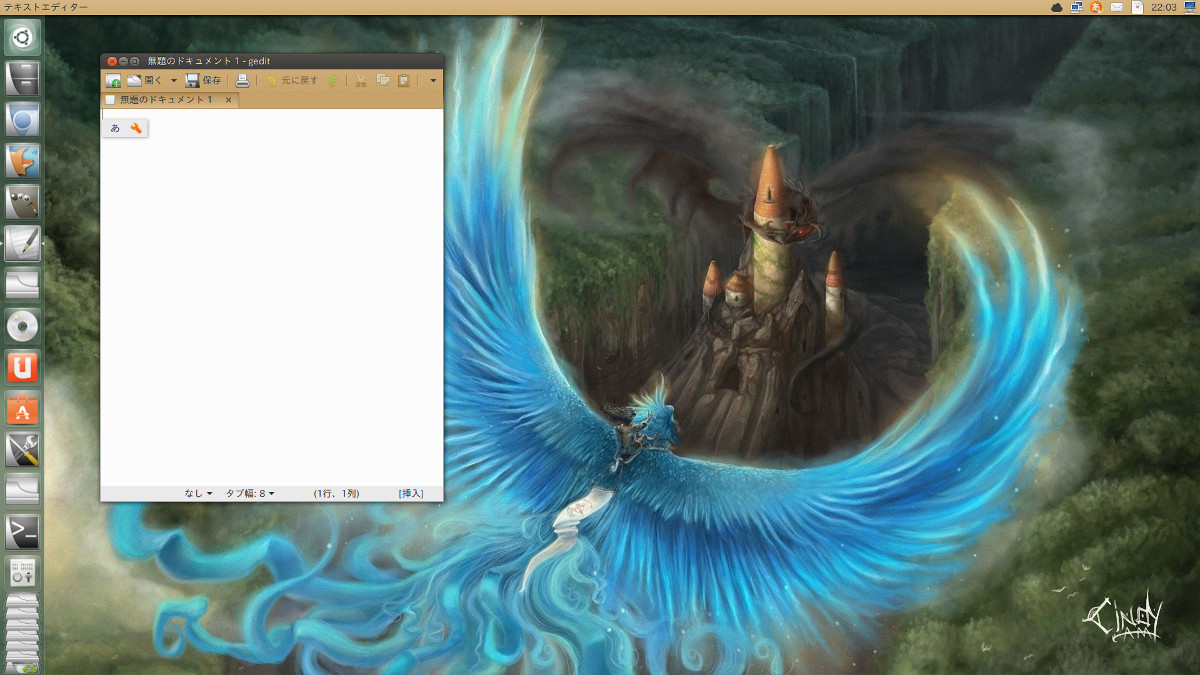Open Ubuntu One launcher icon
Image resolution: width=1200 pixels, height=675 pixels.
click(22, 367)
